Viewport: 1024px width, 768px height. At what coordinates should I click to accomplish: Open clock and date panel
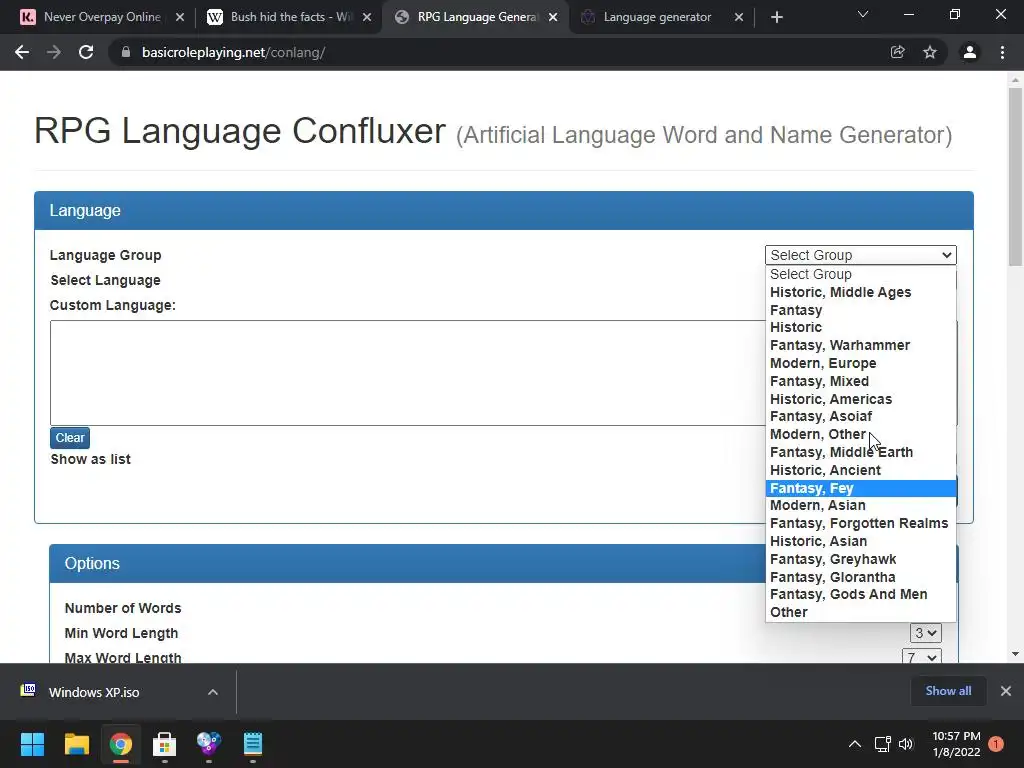tap(956, 744)
